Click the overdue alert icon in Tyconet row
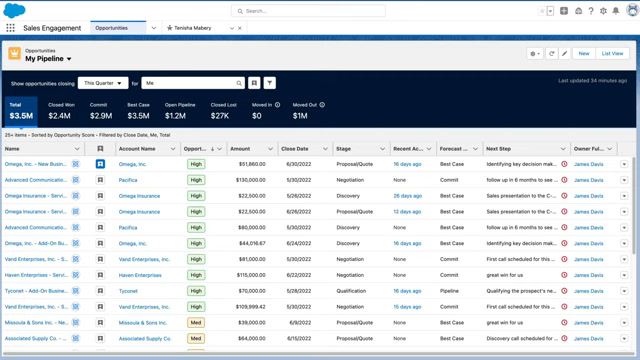Screen dimensions: 640x360 (564, 291)
